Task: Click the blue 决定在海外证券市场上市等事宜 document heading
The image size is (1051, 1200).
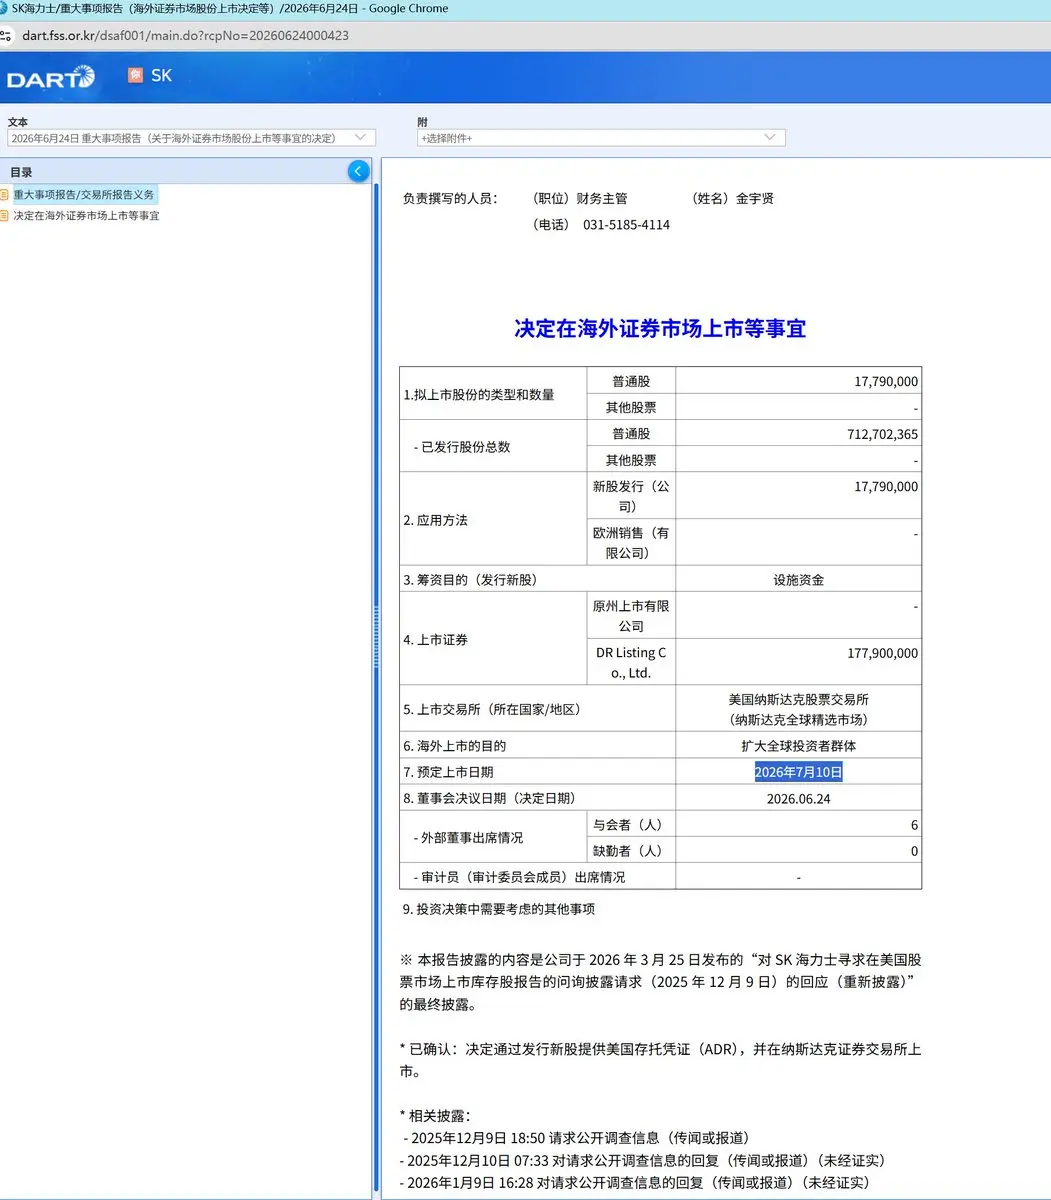Action: [660, 328]
